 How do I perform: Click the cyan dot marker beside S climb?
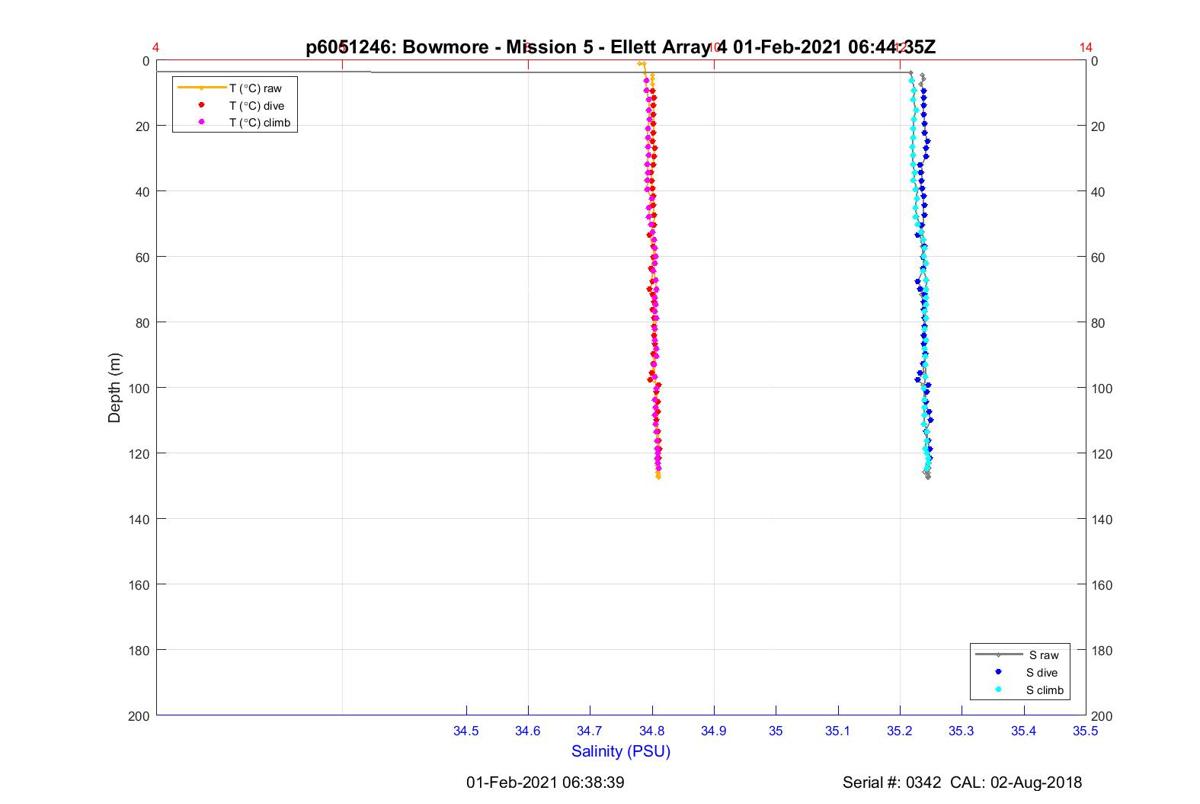pyautogui.click(x=998, y=691)
